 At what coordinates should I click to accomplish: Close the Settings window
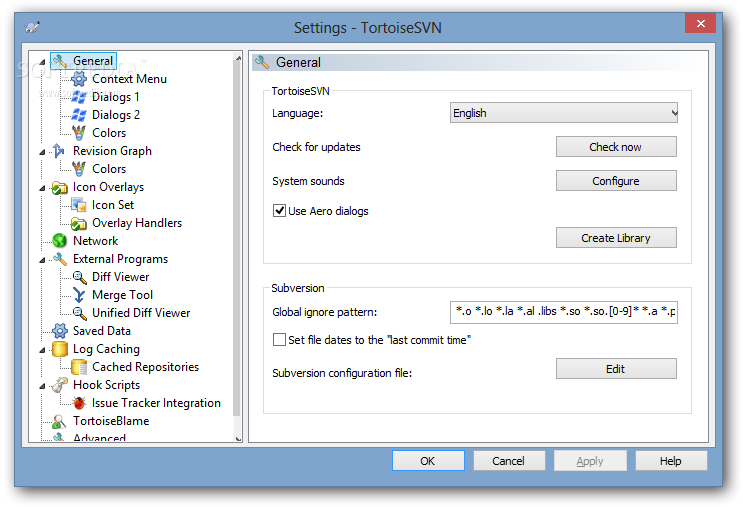tap(700, 23)
